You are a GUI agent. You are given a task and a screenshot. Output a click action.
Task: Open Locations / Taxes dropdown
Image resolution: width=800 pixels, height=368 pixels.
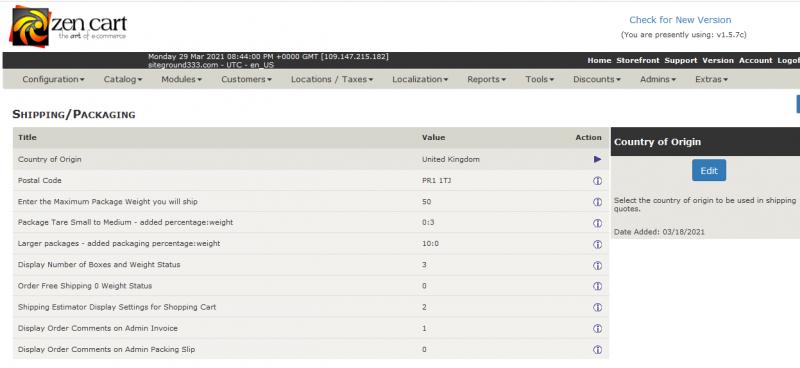coord(332,79)
